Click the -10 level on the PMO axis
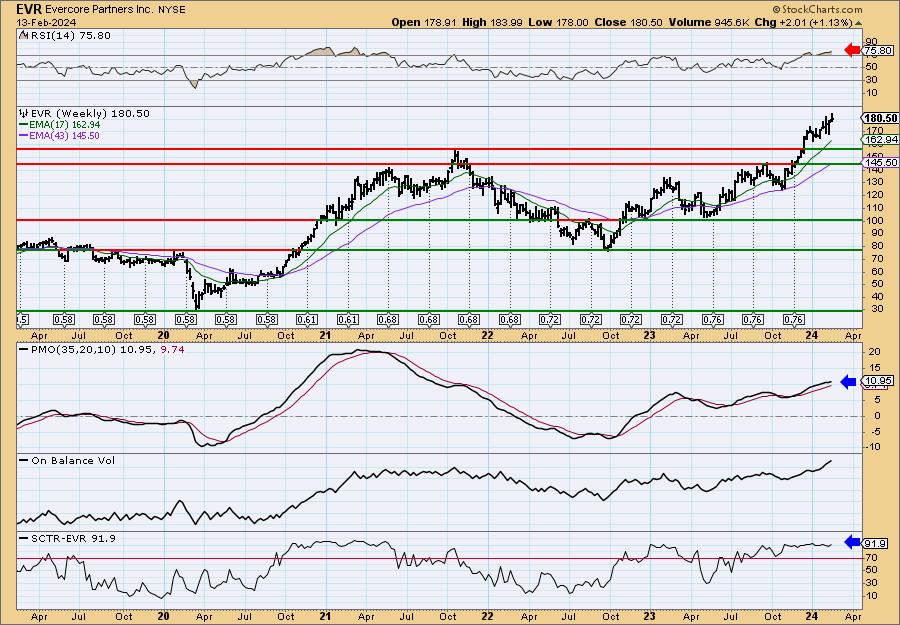The height and width of the screenshot is (625, 900). pyautogui.click(x=873, y=447)
